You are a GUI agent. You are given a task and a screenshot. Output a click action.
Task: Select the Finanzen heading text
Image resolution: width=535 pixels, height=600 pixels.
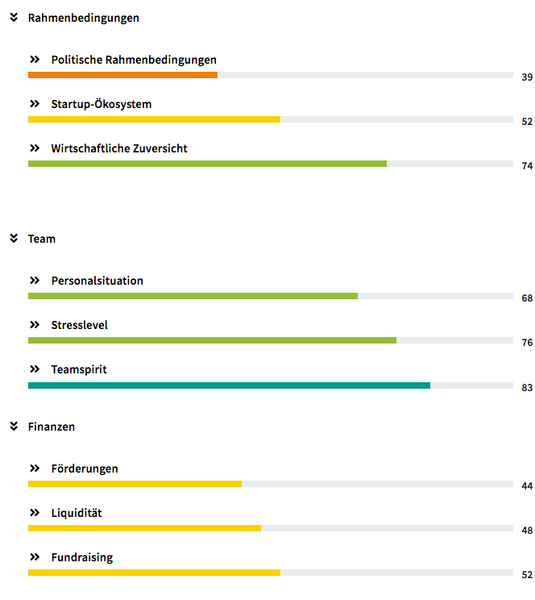point(51,427)
